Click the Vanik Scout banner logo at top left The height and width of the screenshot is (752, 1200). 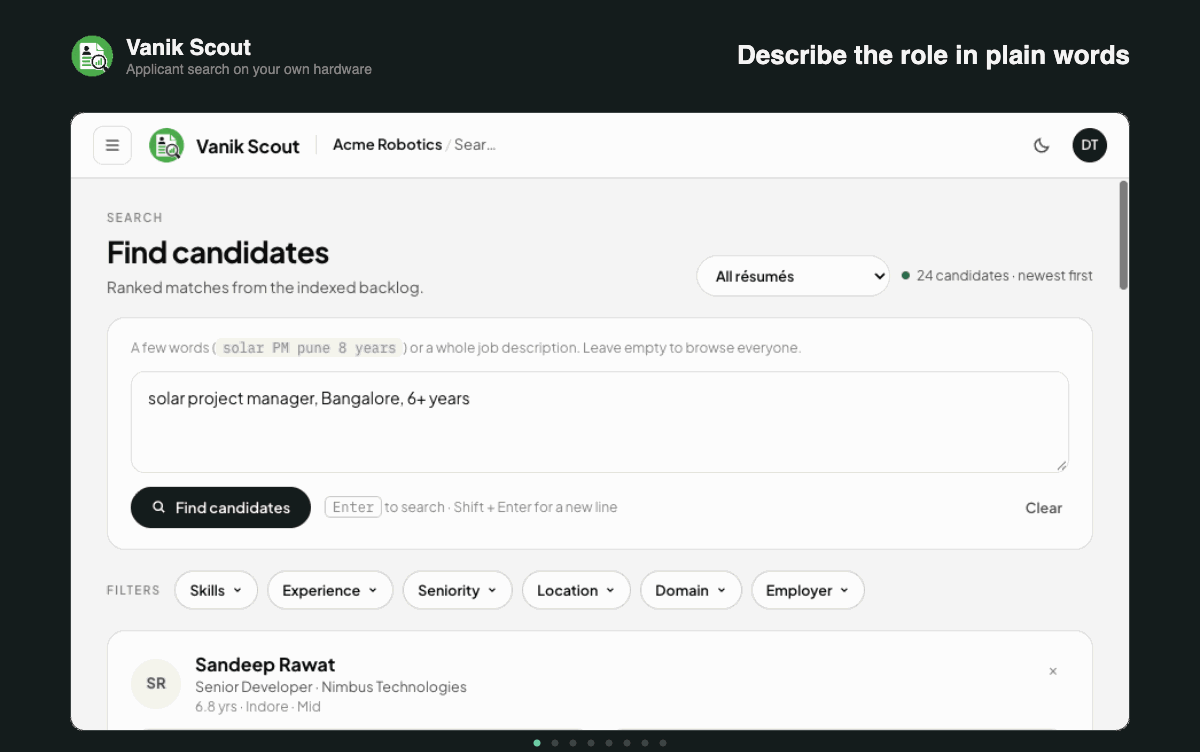point(92,56)
